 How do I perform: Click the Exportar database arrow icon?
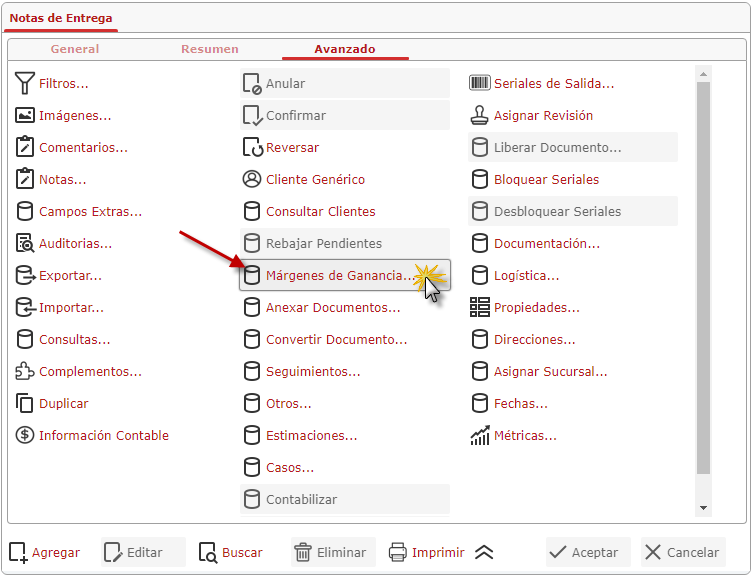coord(25,275)
